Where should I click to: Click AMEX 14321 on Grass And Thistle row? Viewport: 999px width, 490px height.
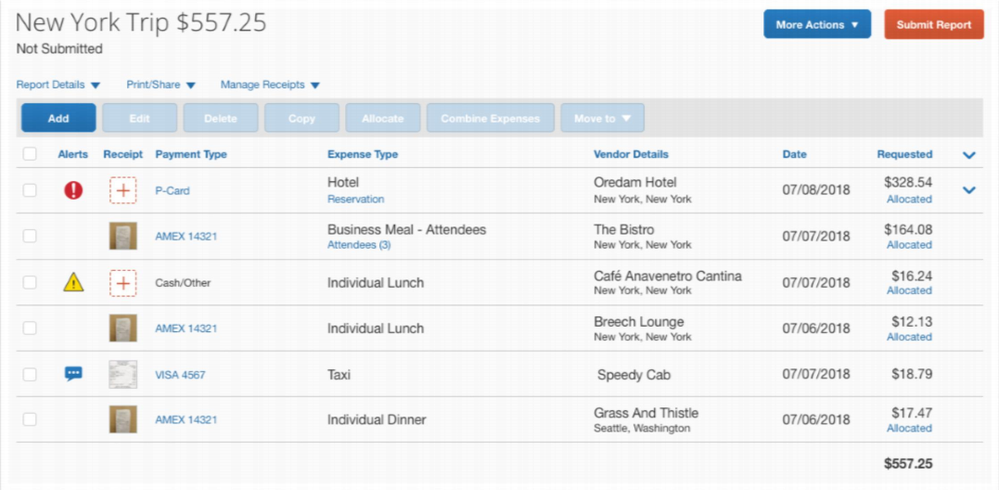[186, 420]
